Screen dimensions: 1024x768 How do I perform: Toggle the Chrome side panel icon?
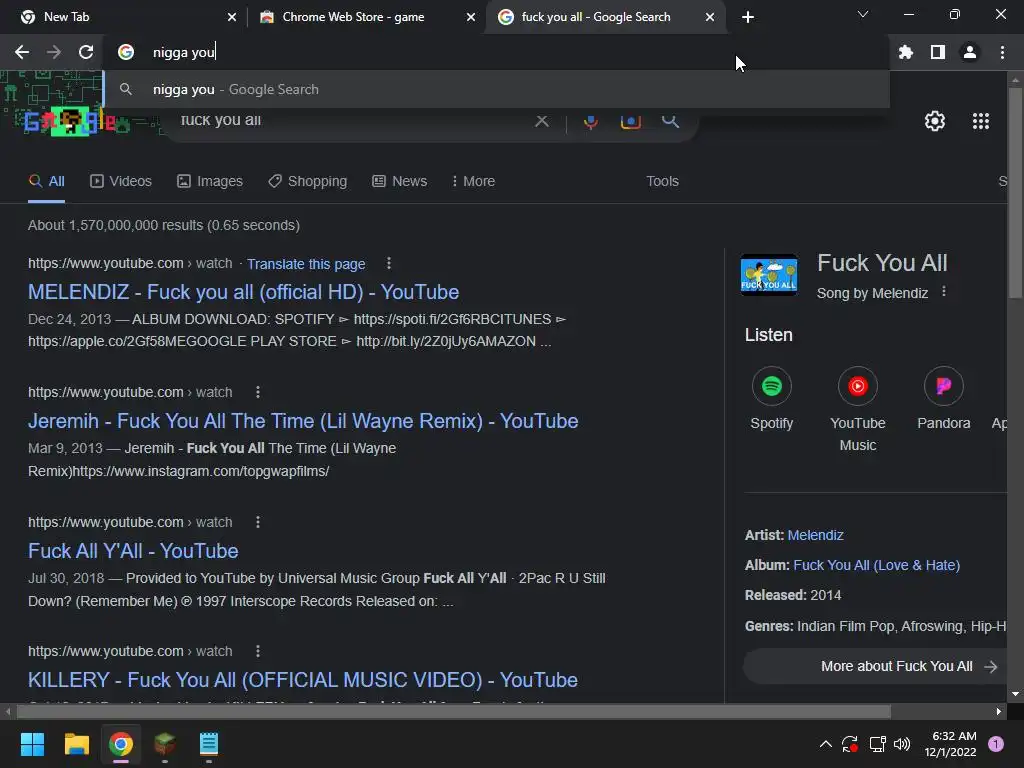click(937, 52)
